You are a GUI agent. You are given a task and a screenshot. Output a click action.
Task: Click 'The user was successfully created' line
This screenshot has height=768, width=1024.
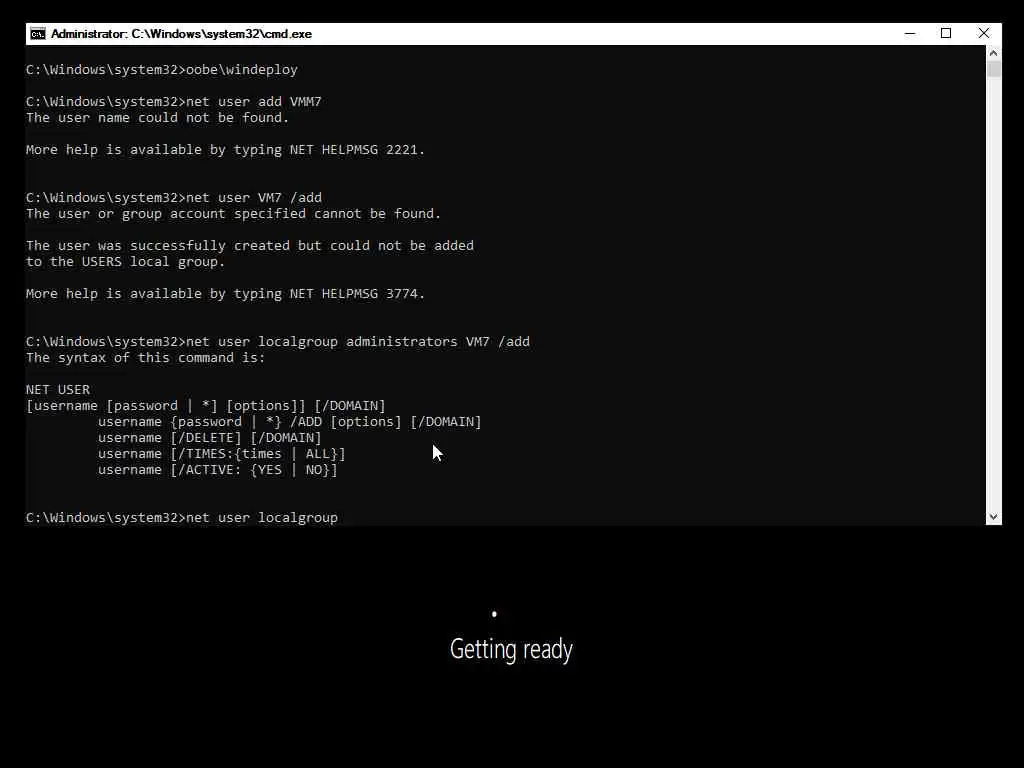click(249, 246)
